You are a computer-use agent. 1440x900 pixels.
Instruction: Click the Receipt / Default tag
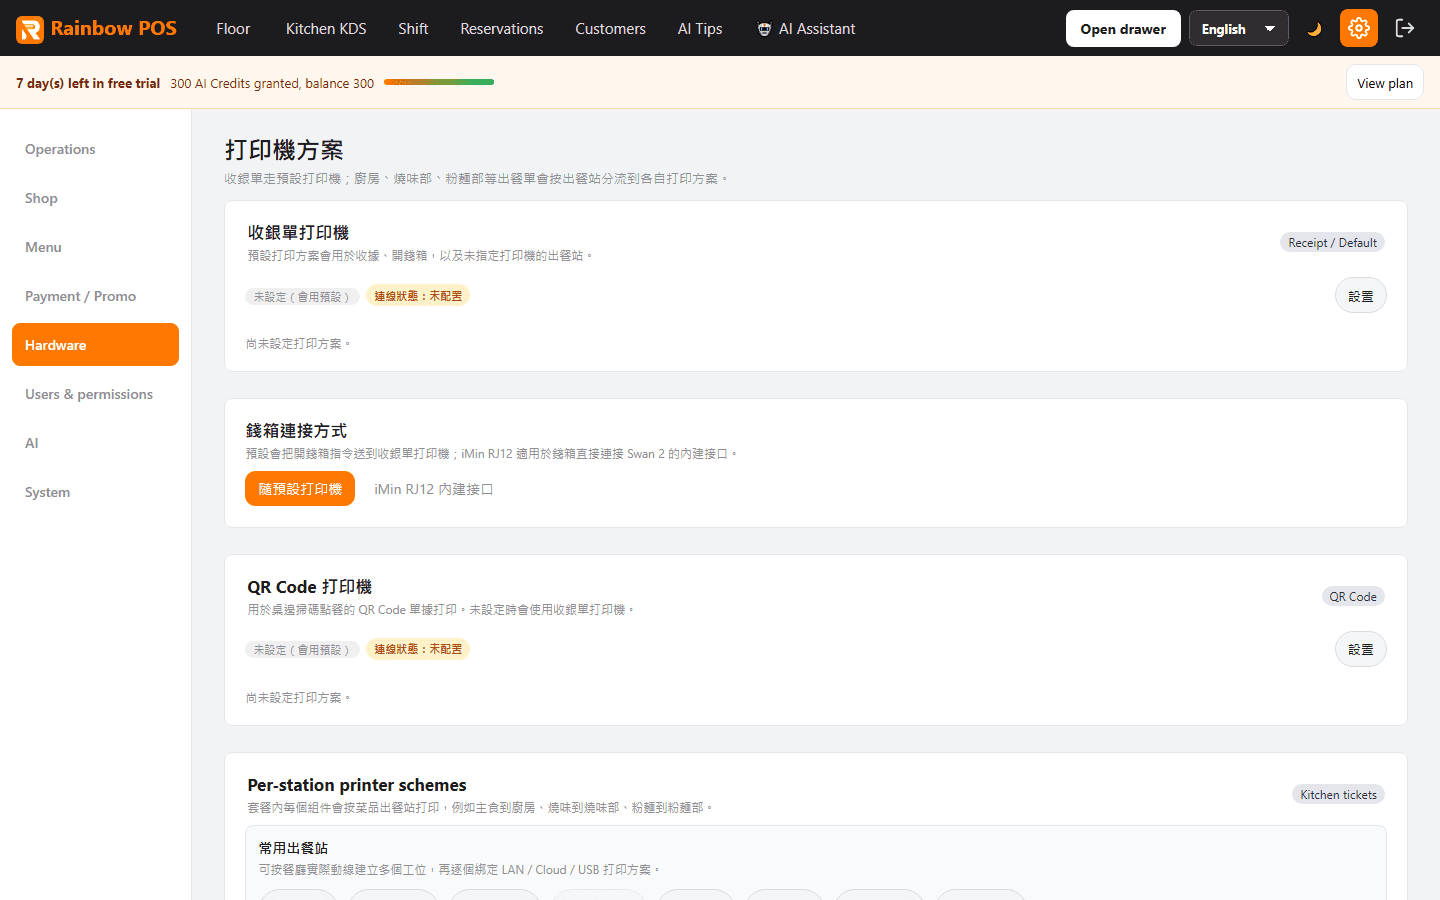click(x=1332, y=243)
